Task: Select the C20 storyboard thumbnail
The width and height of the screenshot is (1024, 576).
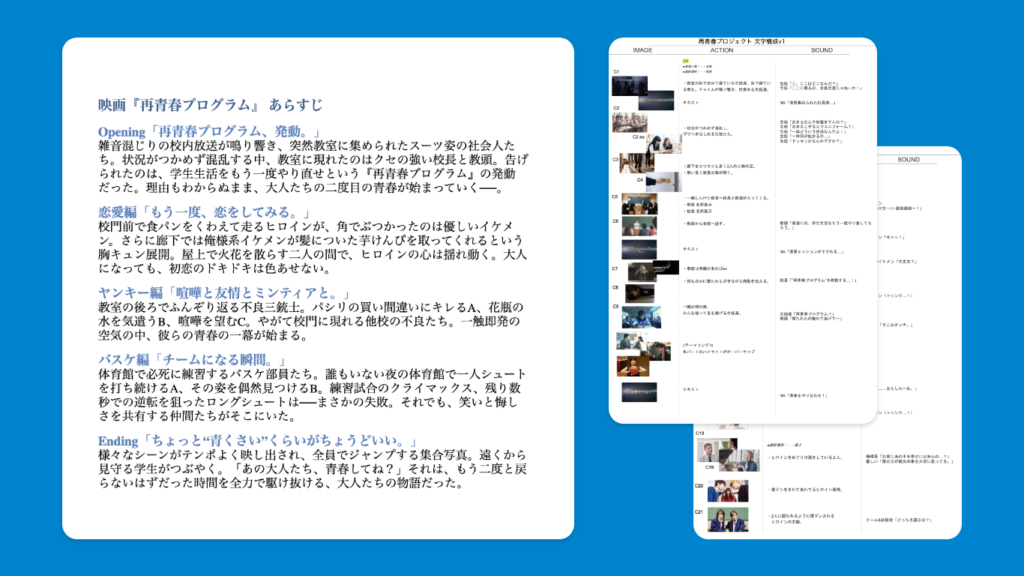Action: pos(727,490)
